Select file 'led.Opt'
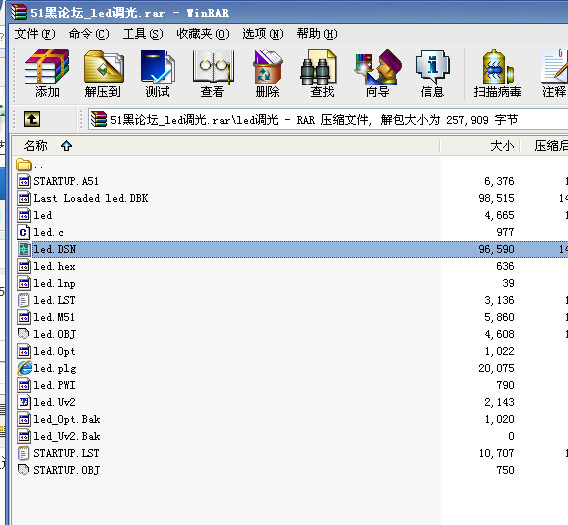568x525 pixels. (54, 351)
